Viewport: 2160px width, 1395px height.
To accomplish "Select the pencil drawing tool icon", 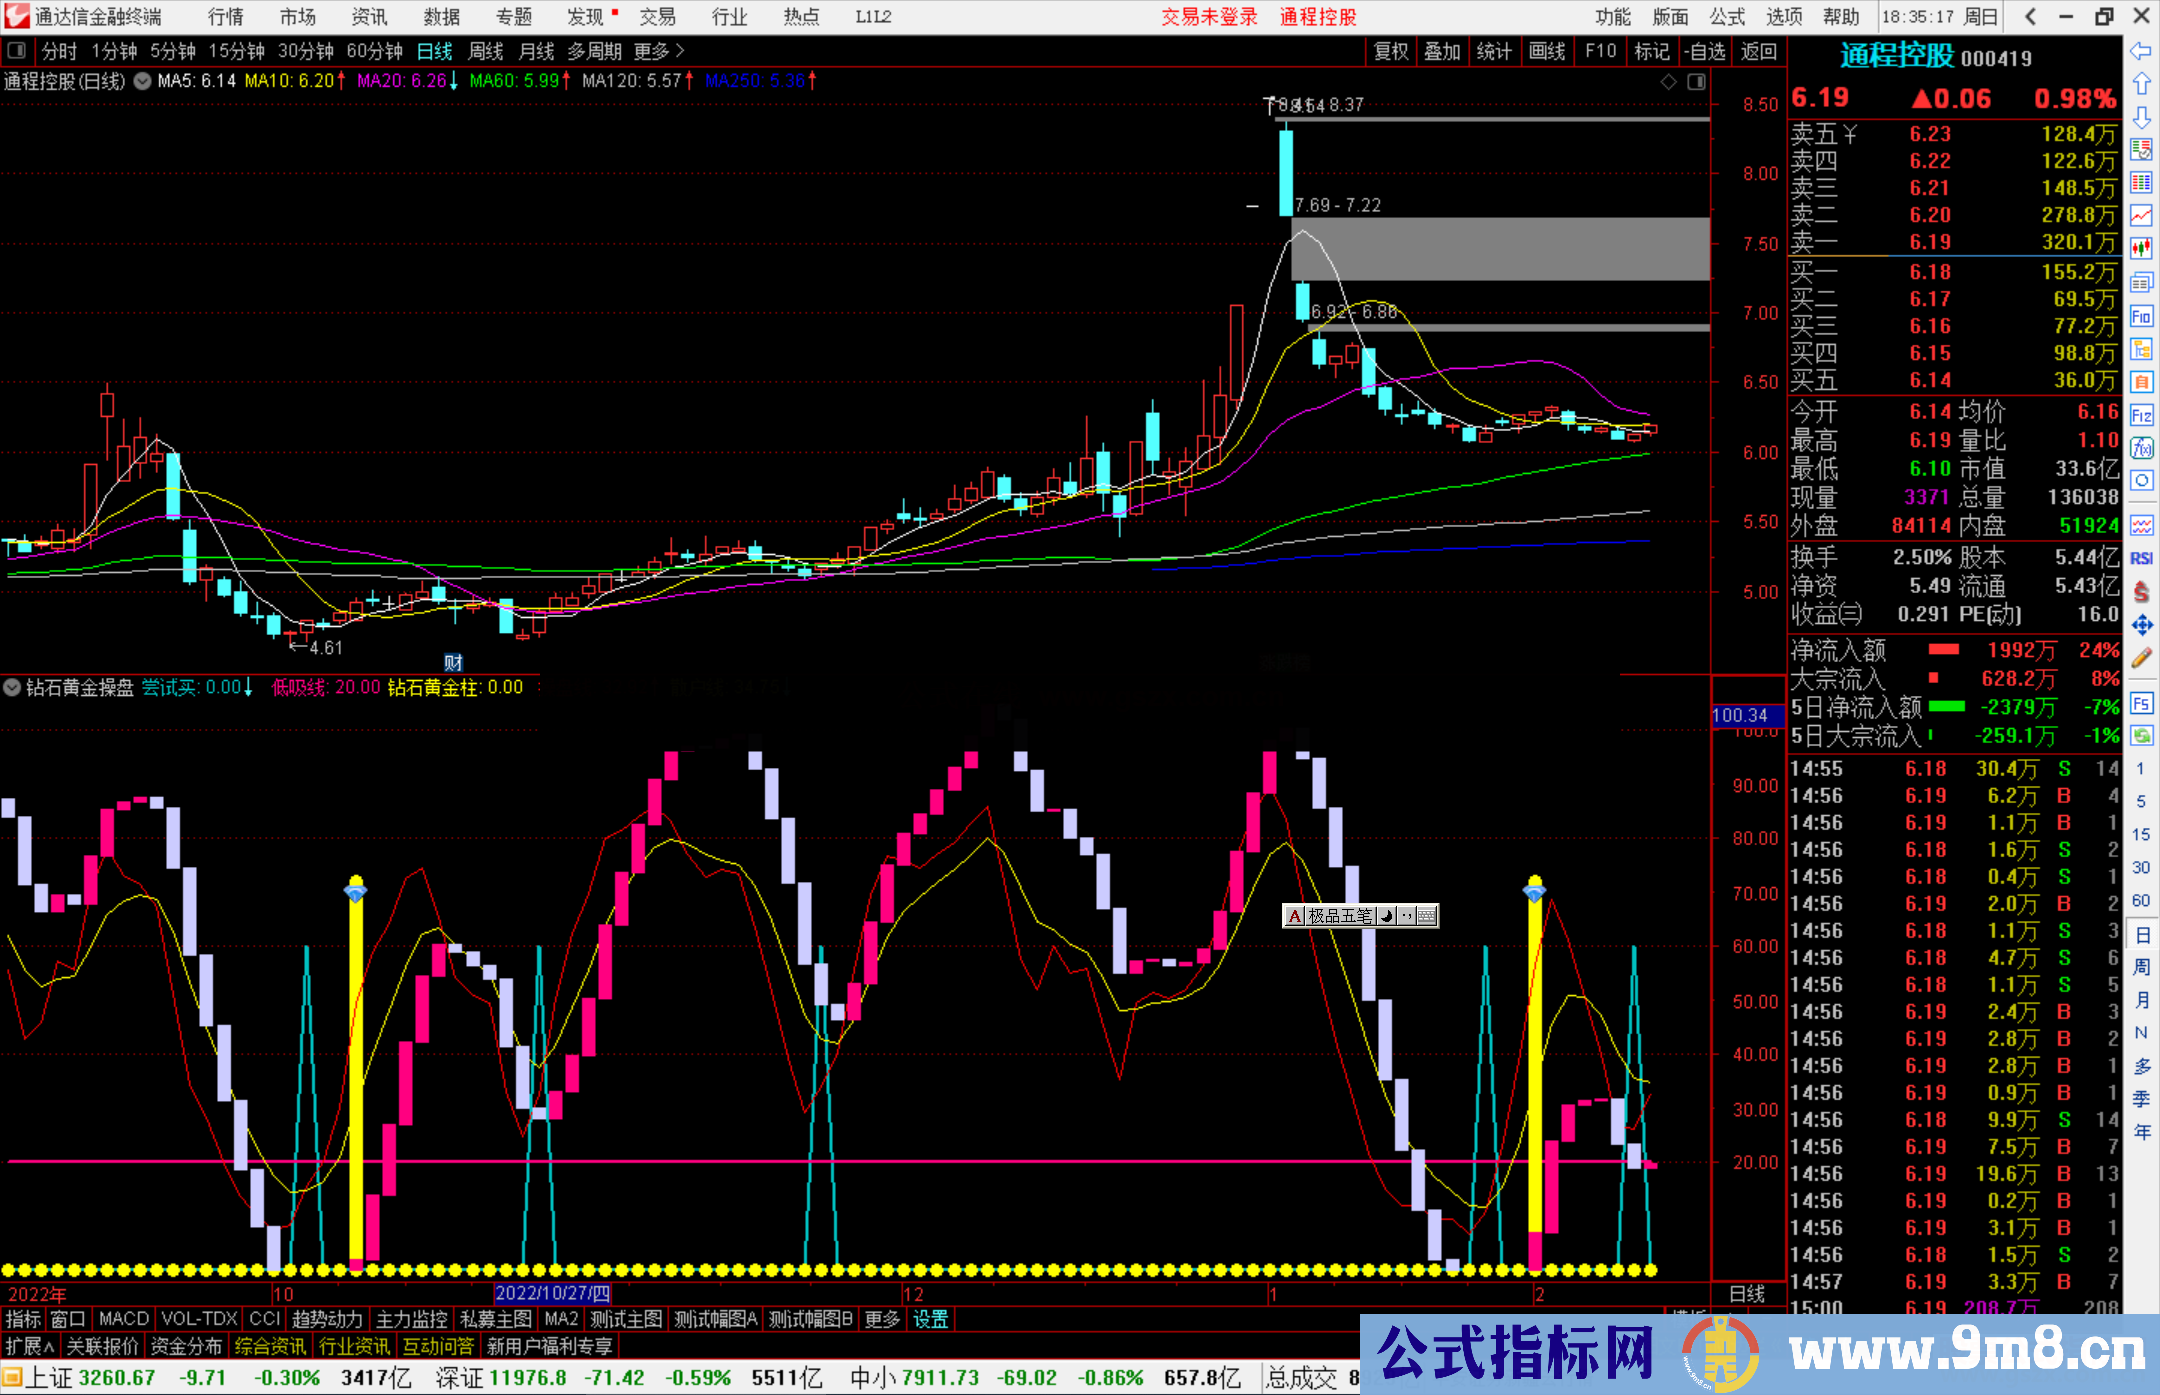I will 2141,658.
